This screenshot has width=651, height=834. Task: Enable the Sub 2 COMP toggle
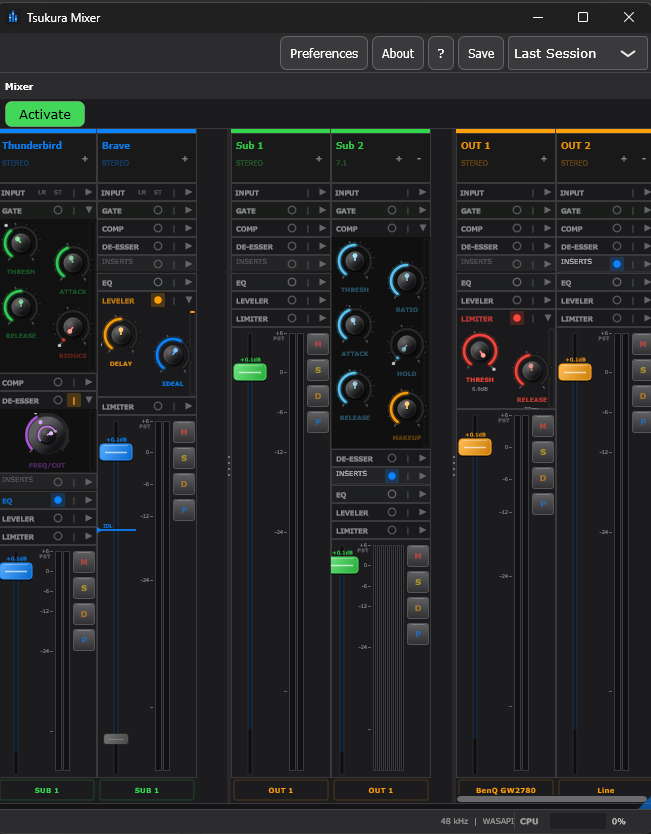392,228
